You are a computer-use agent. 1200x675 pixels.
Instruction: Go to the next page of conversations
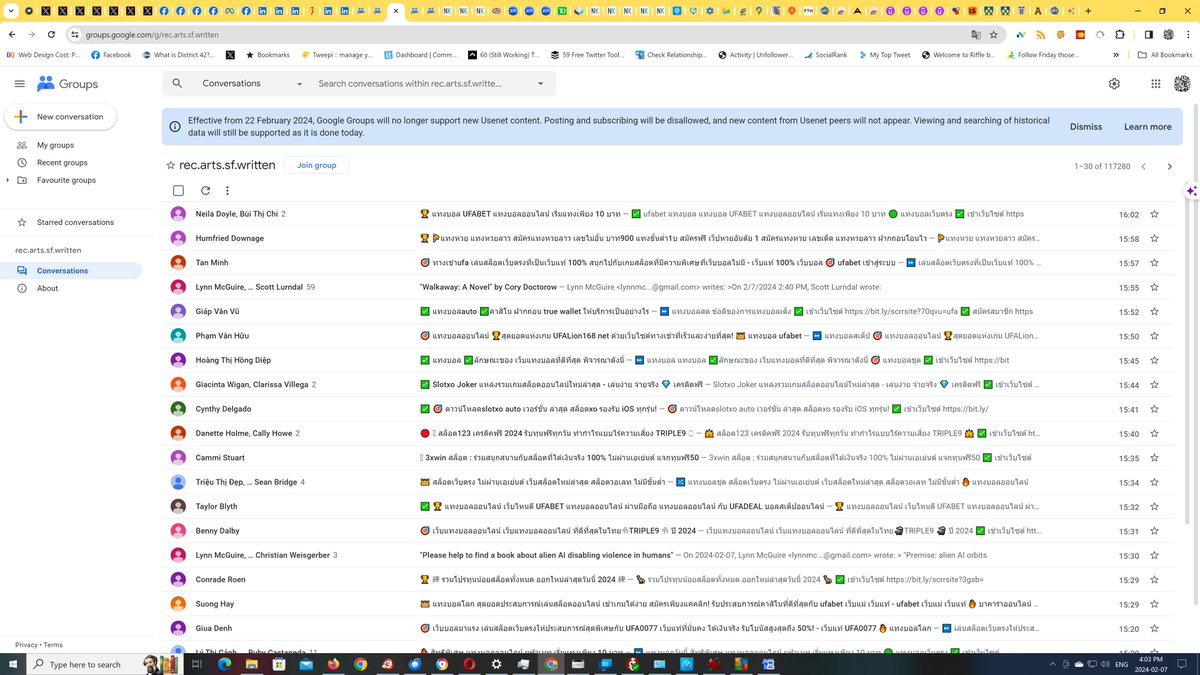(1169, 166)
